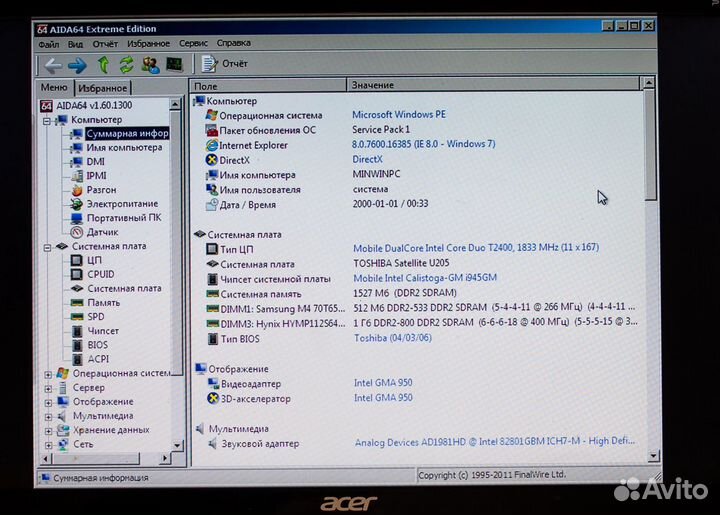Viewport: 720px width, 515px height.
Task: Open the Сервис menu
Action: [193, 43]
